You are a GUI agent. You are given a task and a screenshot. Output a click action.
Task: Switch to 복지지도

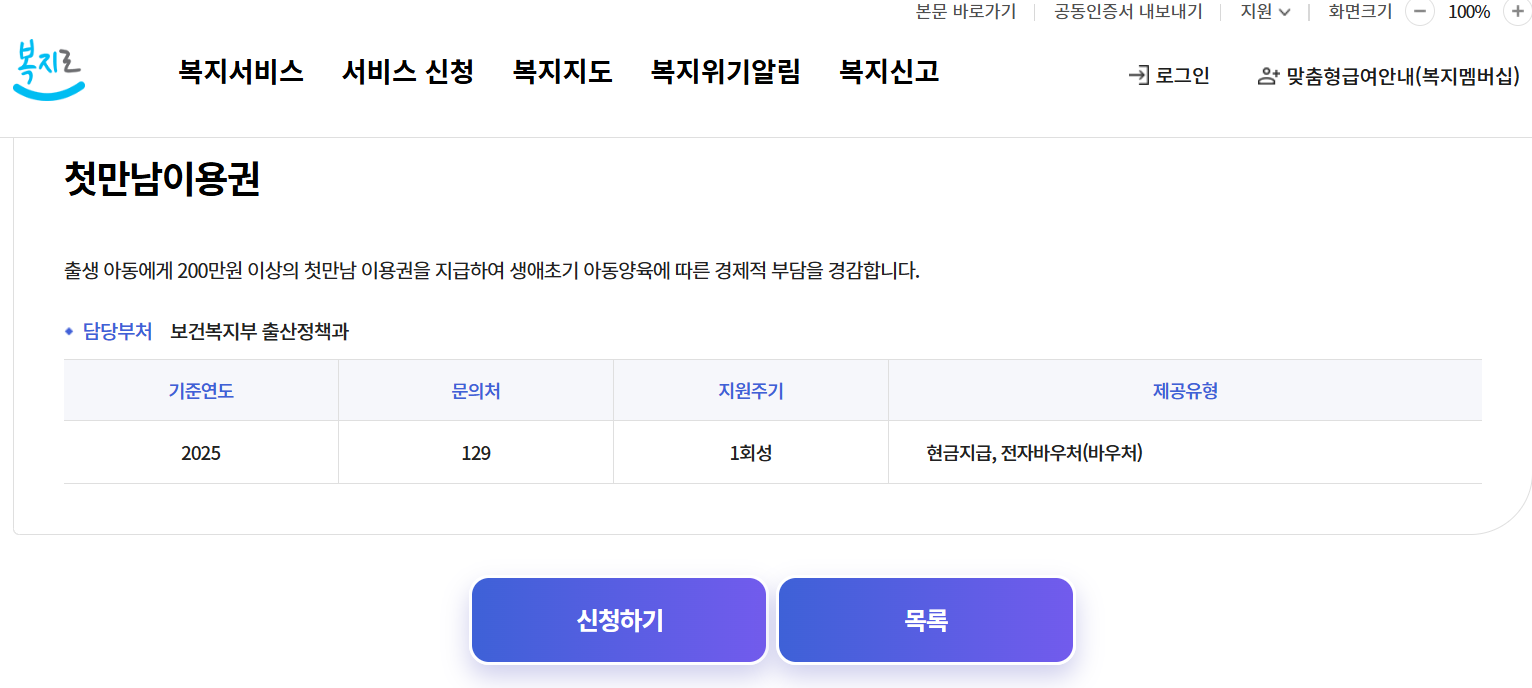tap(562, 73)
